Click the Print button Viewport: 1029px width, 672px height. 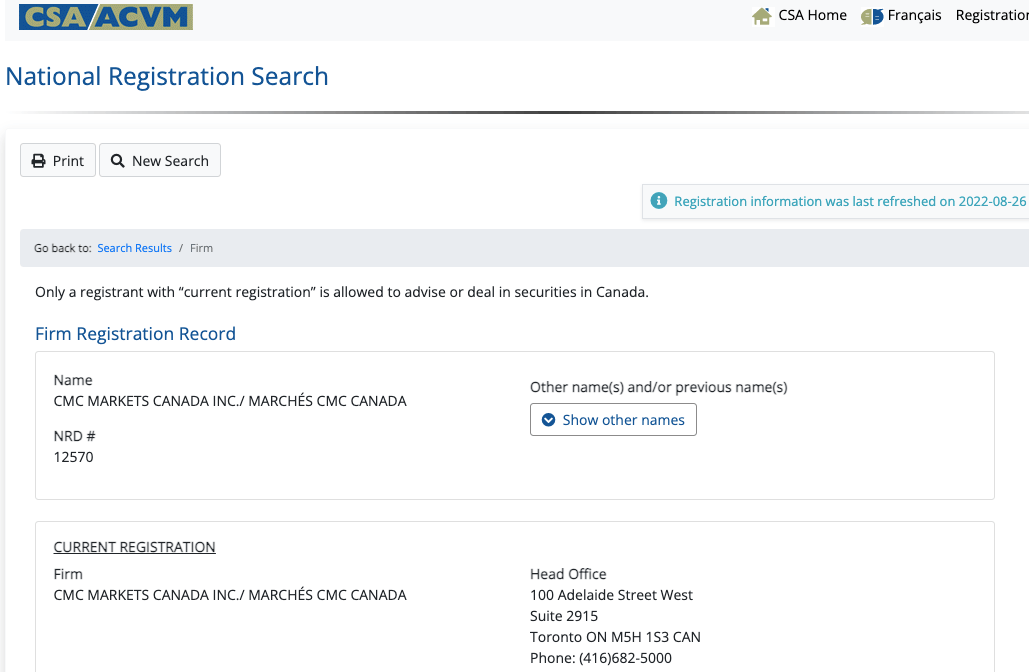pos(58,160)
